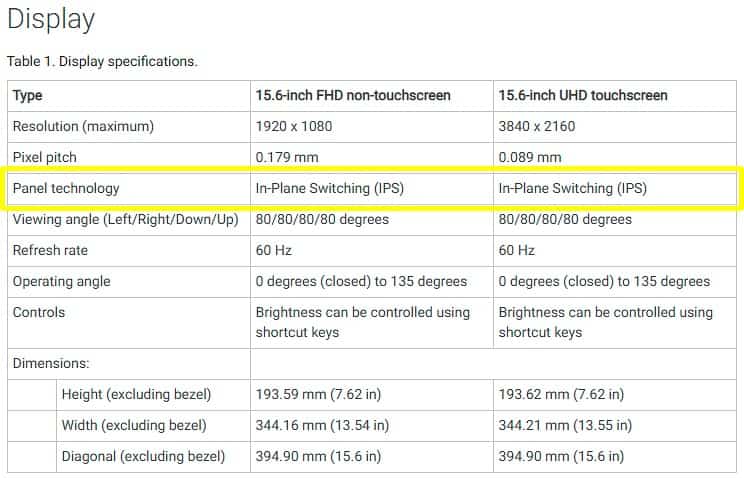The height and width of the screenshot is (478, 744).
Task: Select the 'Pixel pitch' row label
Action: (x=45, y=157)
